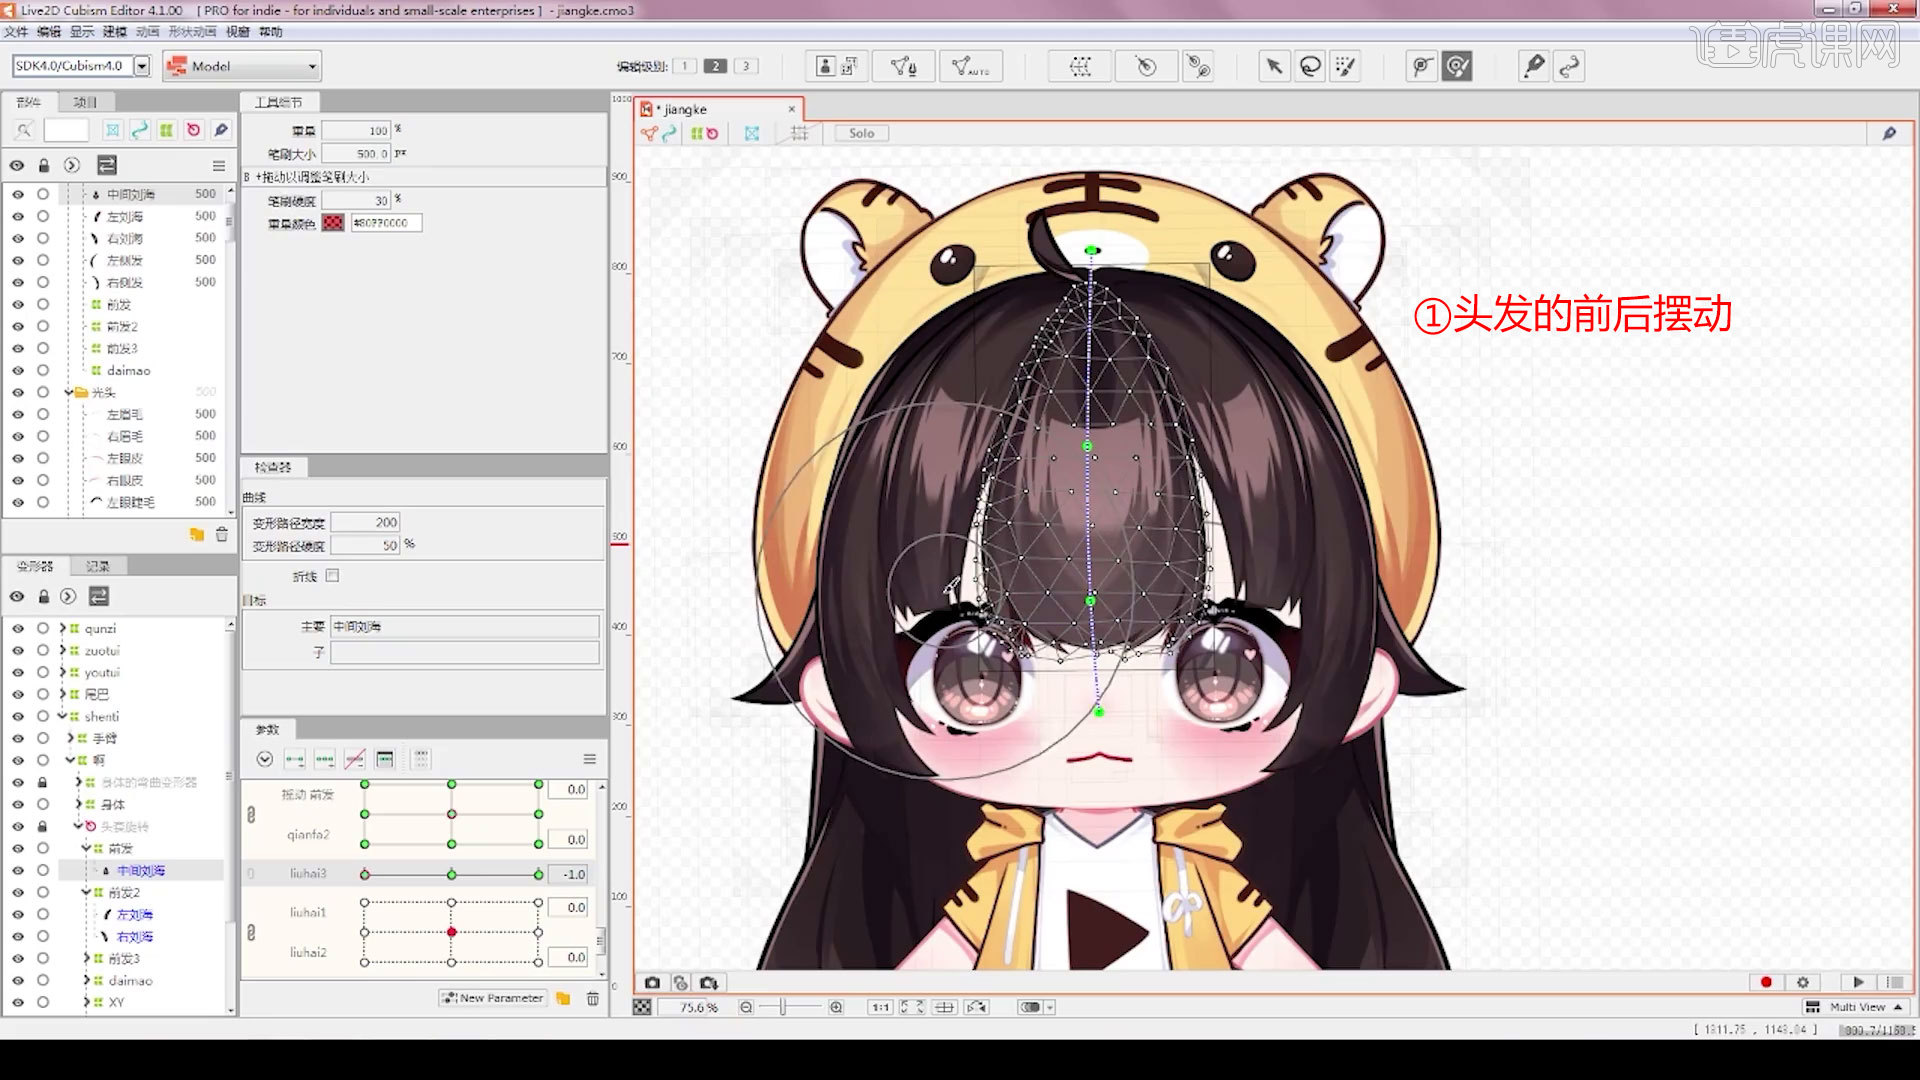This screenshot has width=1920, height=1080.
Task: Click the 1:1 zoom button
Action: click(880, 1007)
